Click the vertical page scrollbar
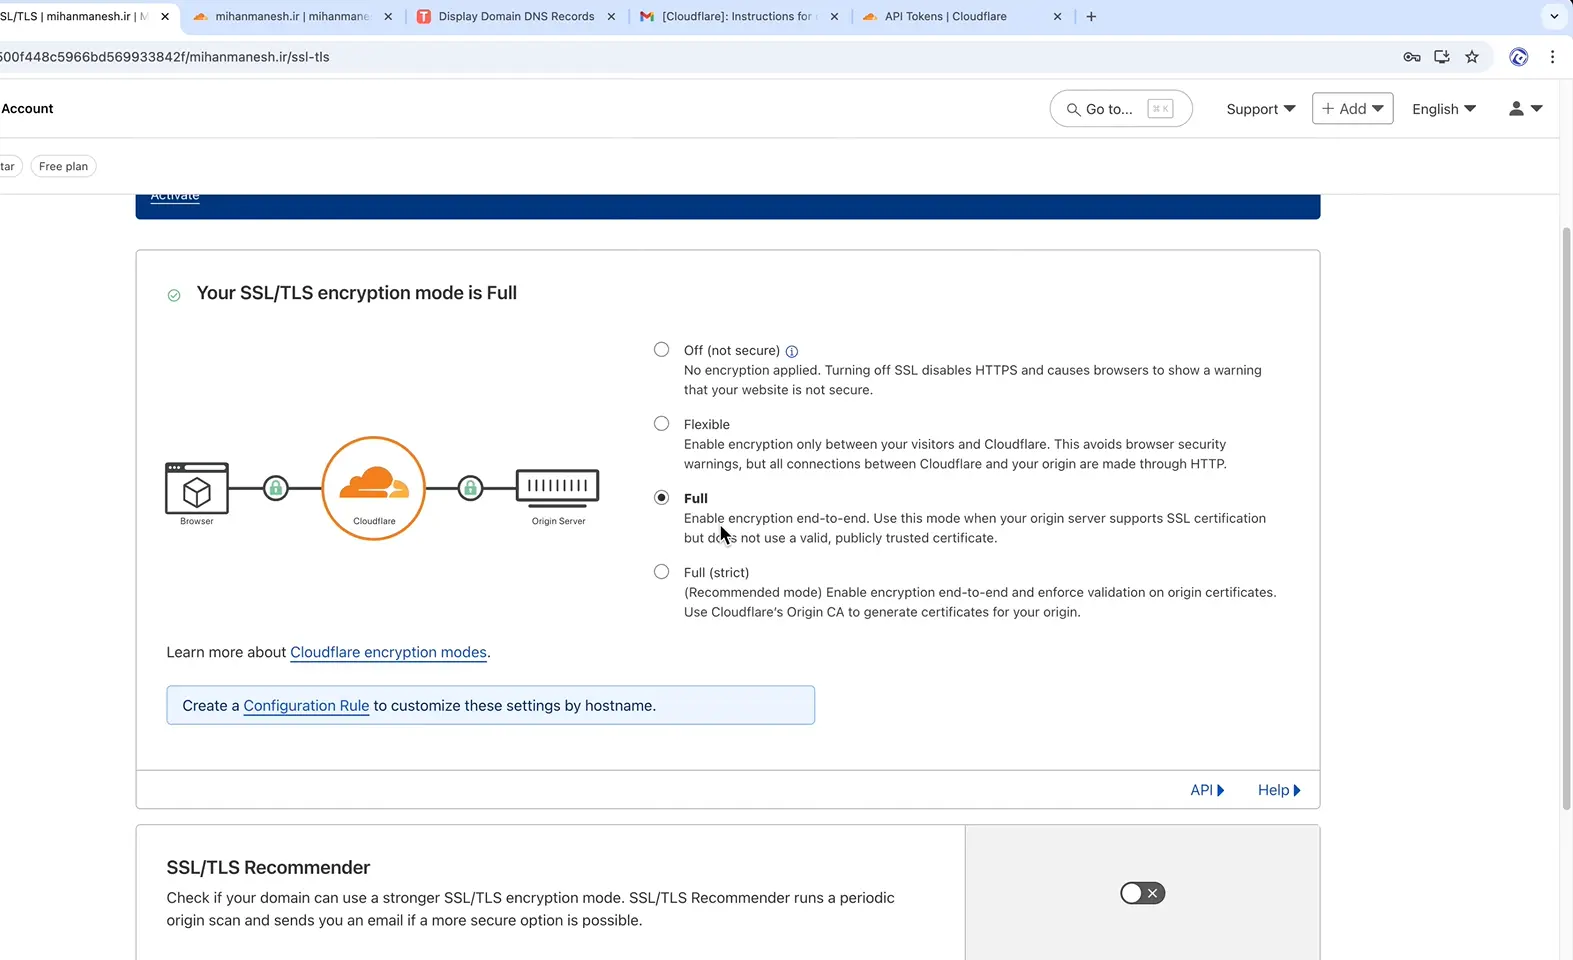Image resolution: width=1573 pixels, height=960 pixels. 1566,517
